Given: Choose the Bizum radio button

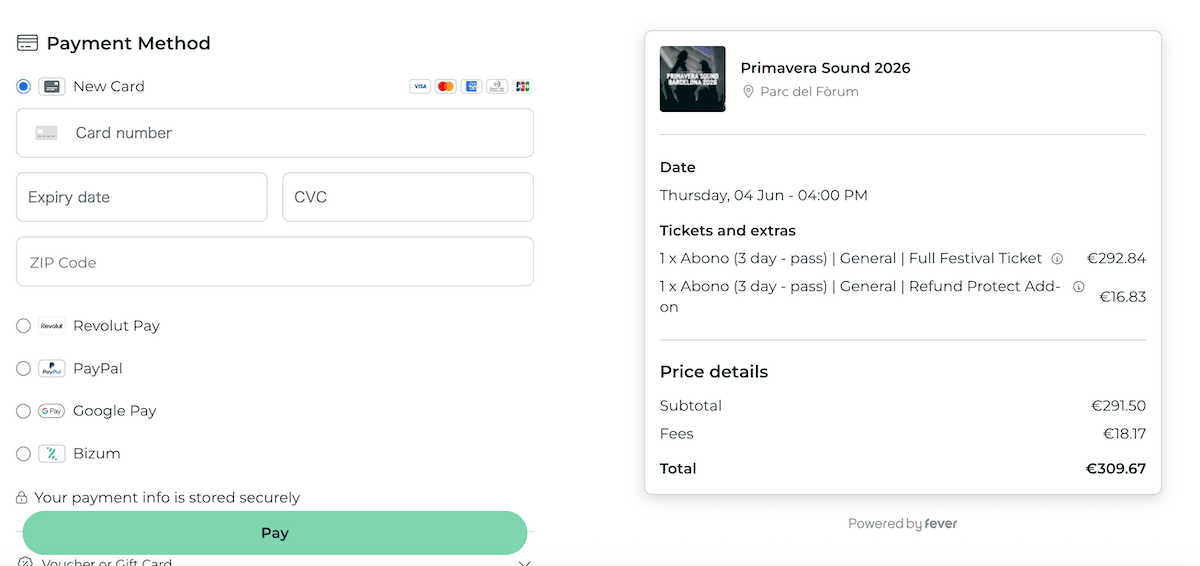Looking at the screenshot, I should (24, 454).
